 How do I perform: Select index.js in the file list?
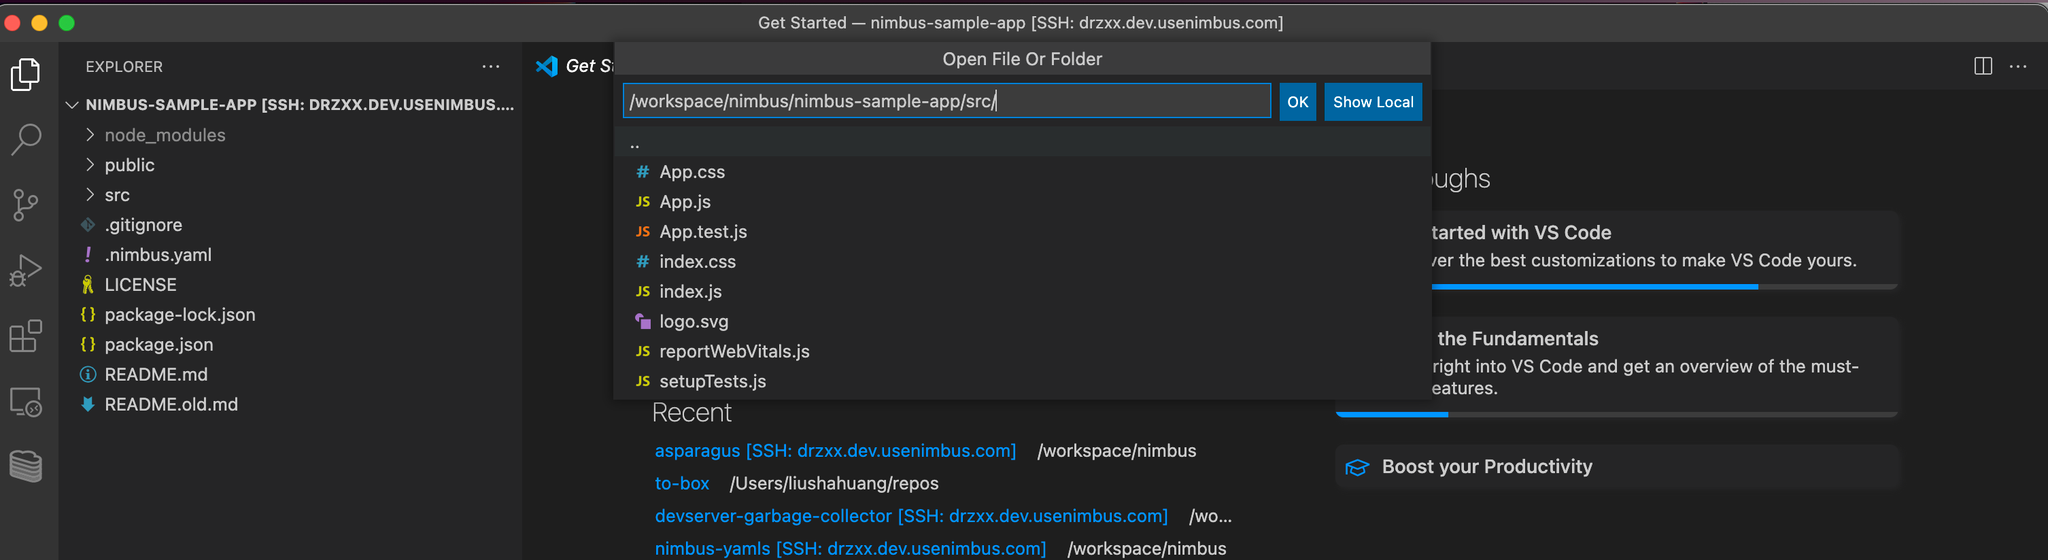click(1022, 292)
